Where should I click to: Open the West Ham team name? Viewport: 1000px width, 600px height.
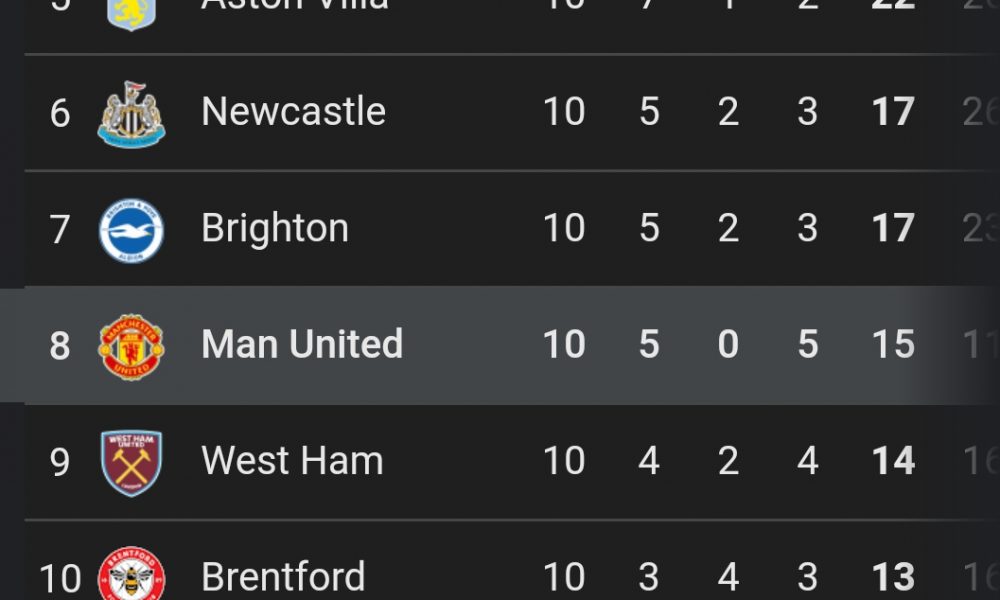coord(292,461)
